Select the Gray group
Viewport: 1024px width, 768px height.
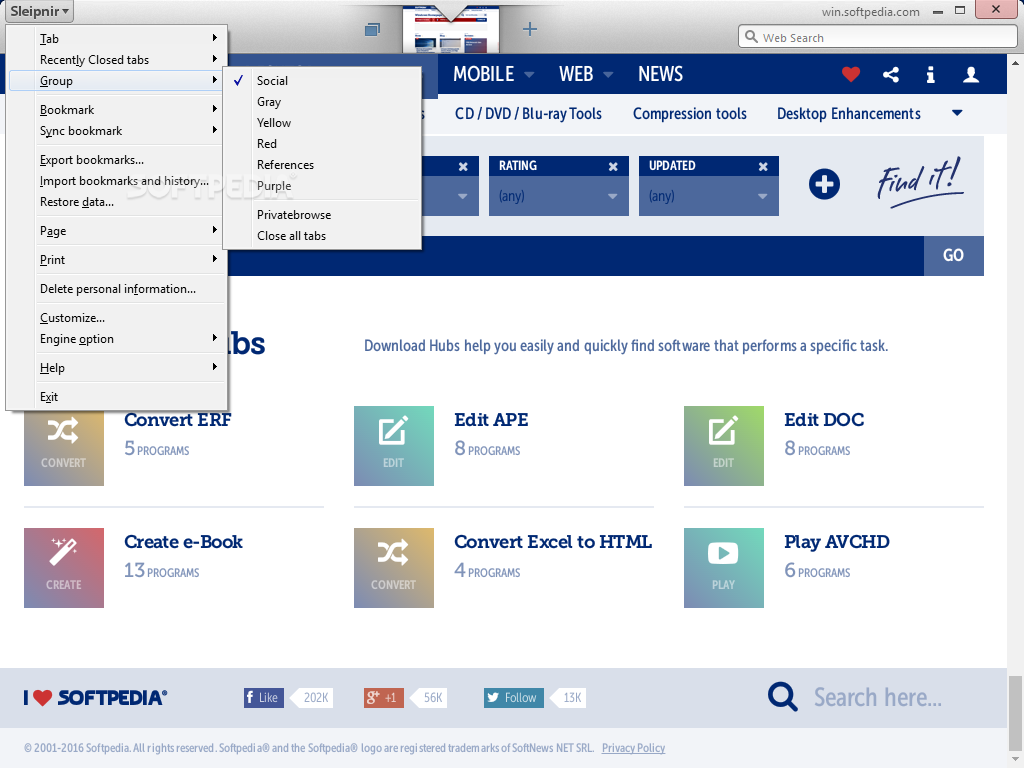[322, 102]
